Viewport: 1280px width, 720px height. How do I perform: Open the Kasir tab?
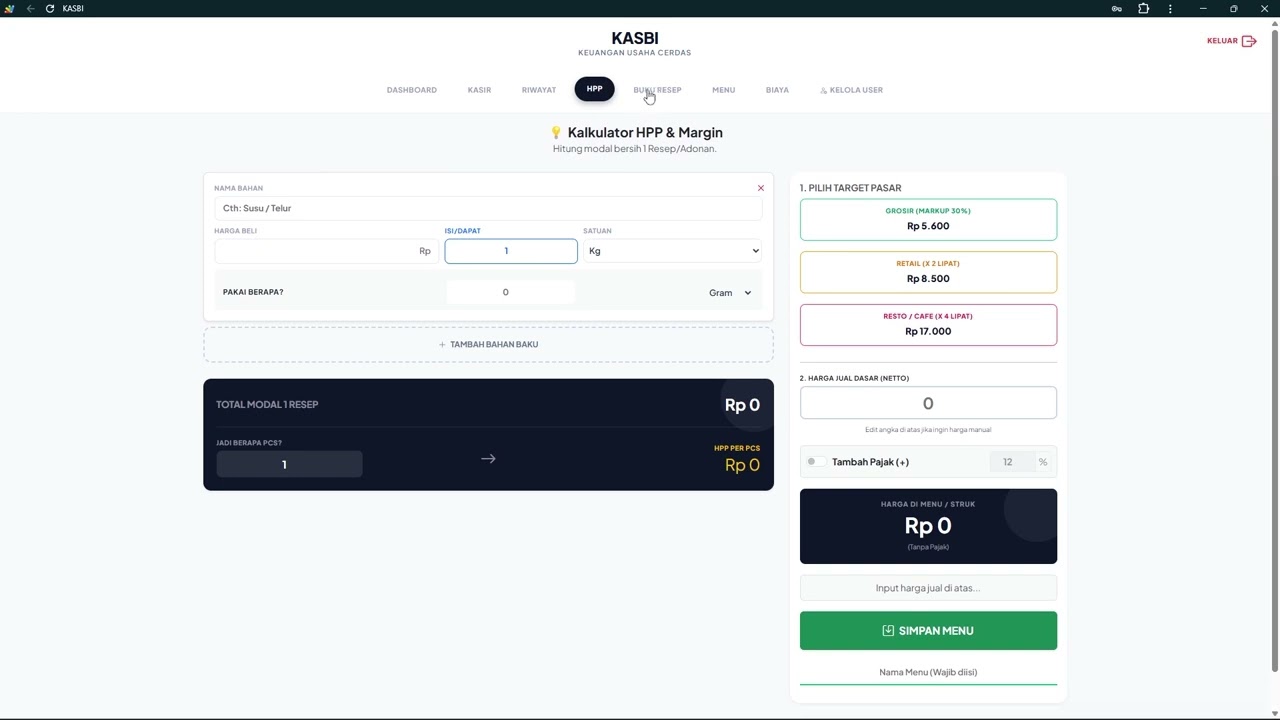point(479,90)
